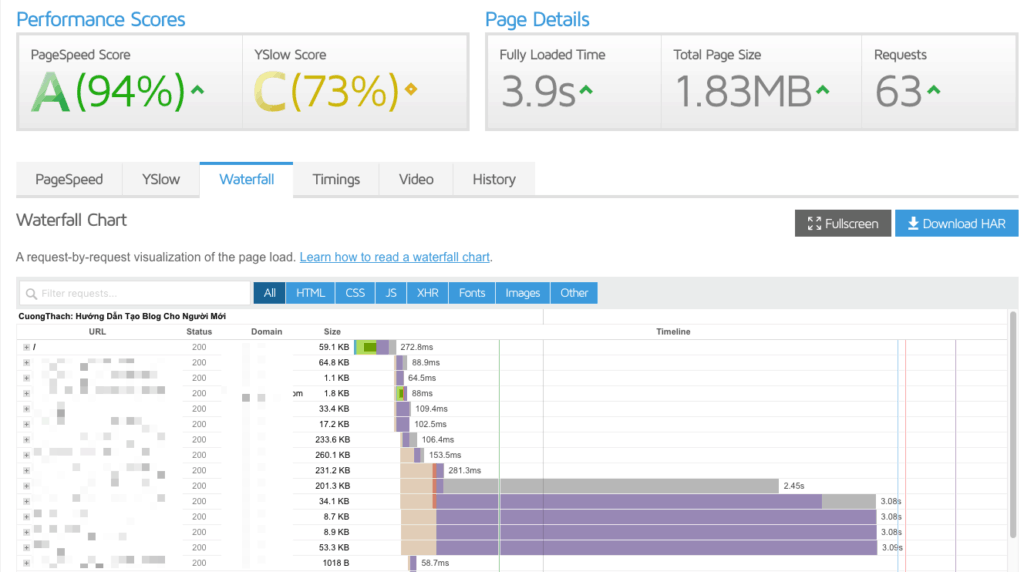Expand the 17.2 KB request row
The image size is (1024, 572).
(26, 424)
